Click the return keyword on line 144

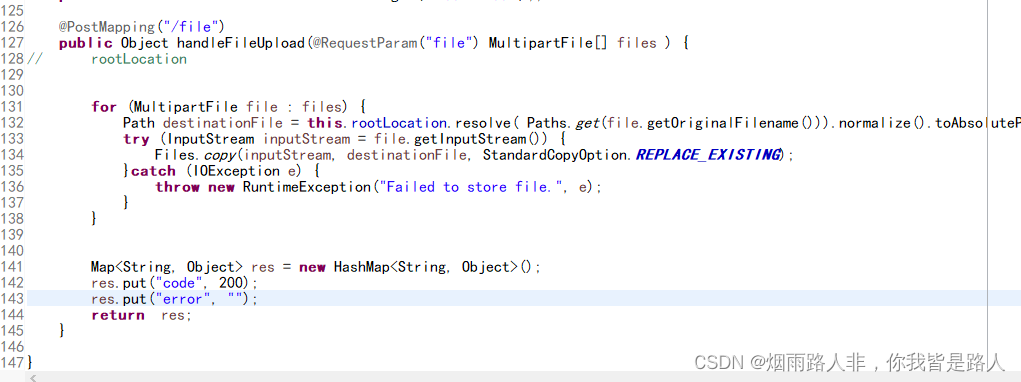pos(118,315)
